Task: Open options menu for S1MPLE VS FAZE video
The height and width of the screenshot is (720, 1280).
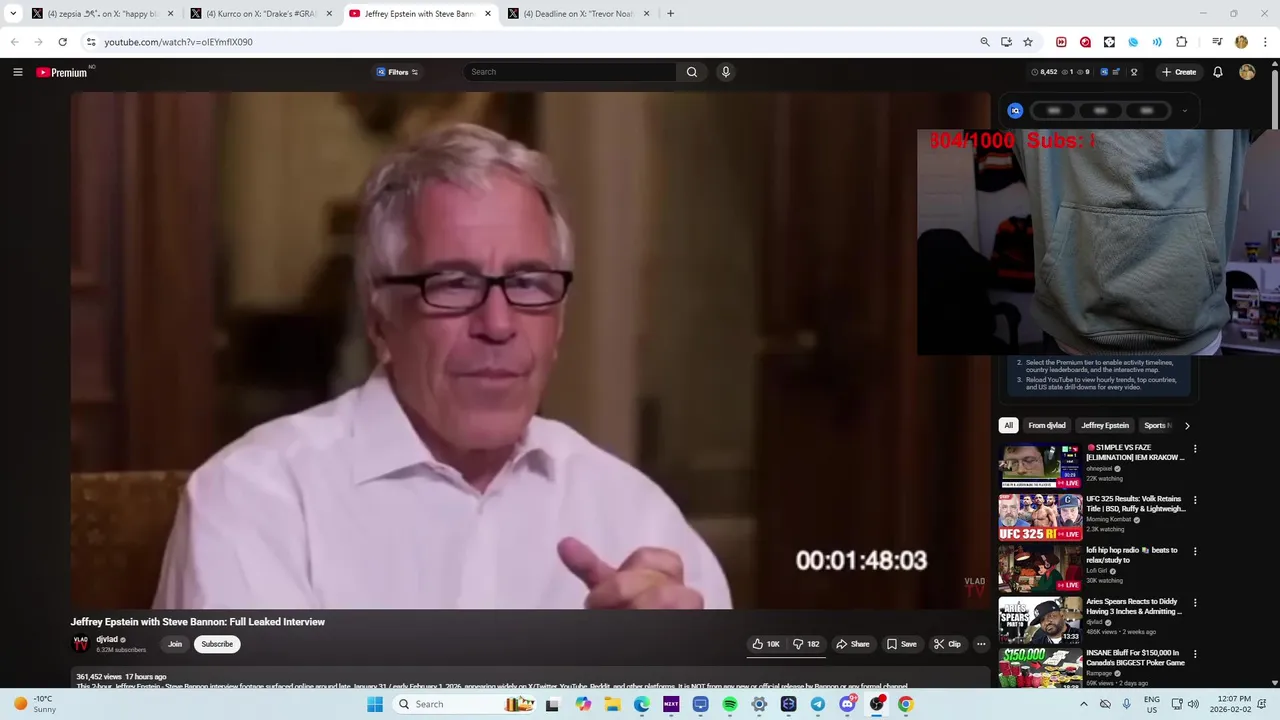Action: (x=1195, y=449)
